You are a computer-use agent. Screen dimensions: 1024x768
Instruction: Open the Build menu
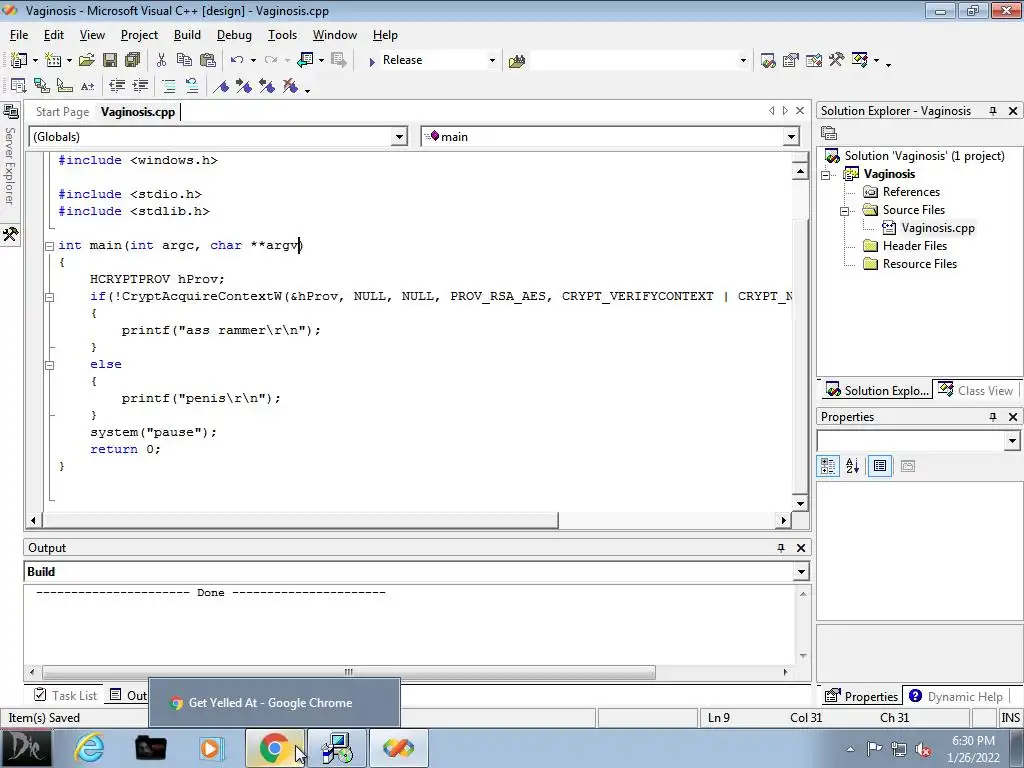(x=187, y=35)
